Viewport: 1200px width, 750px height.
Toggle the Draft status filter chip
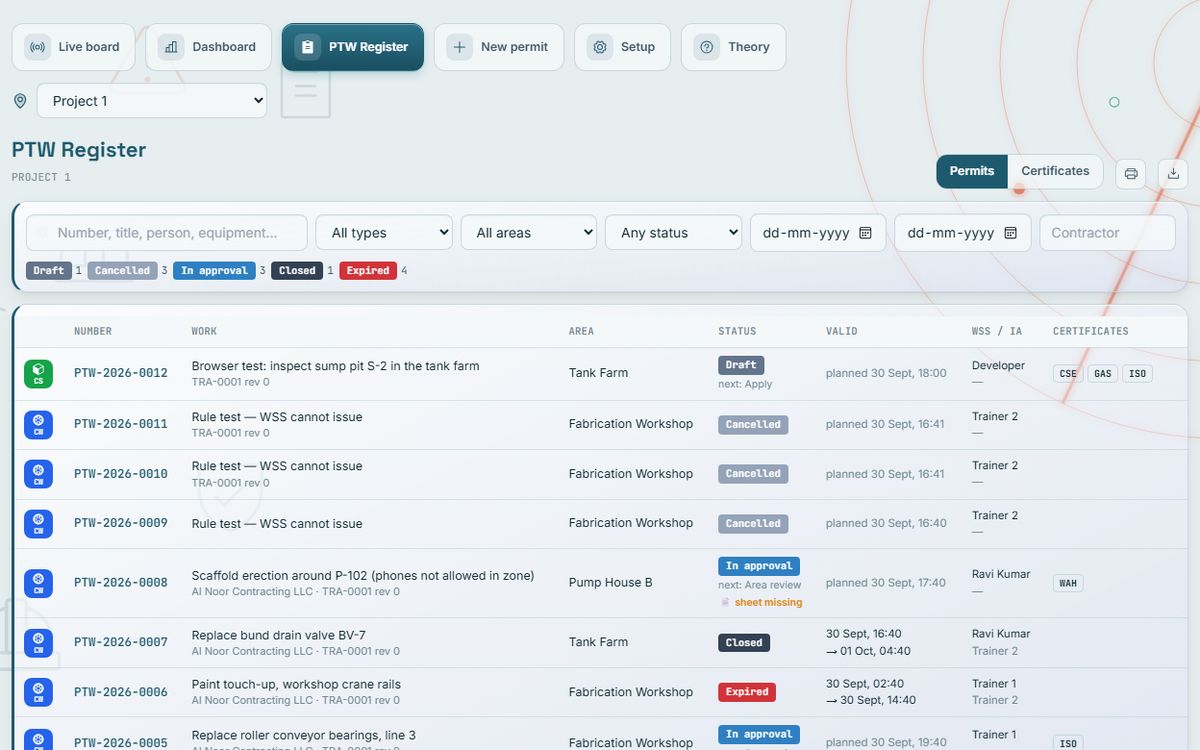coord(49,271)
